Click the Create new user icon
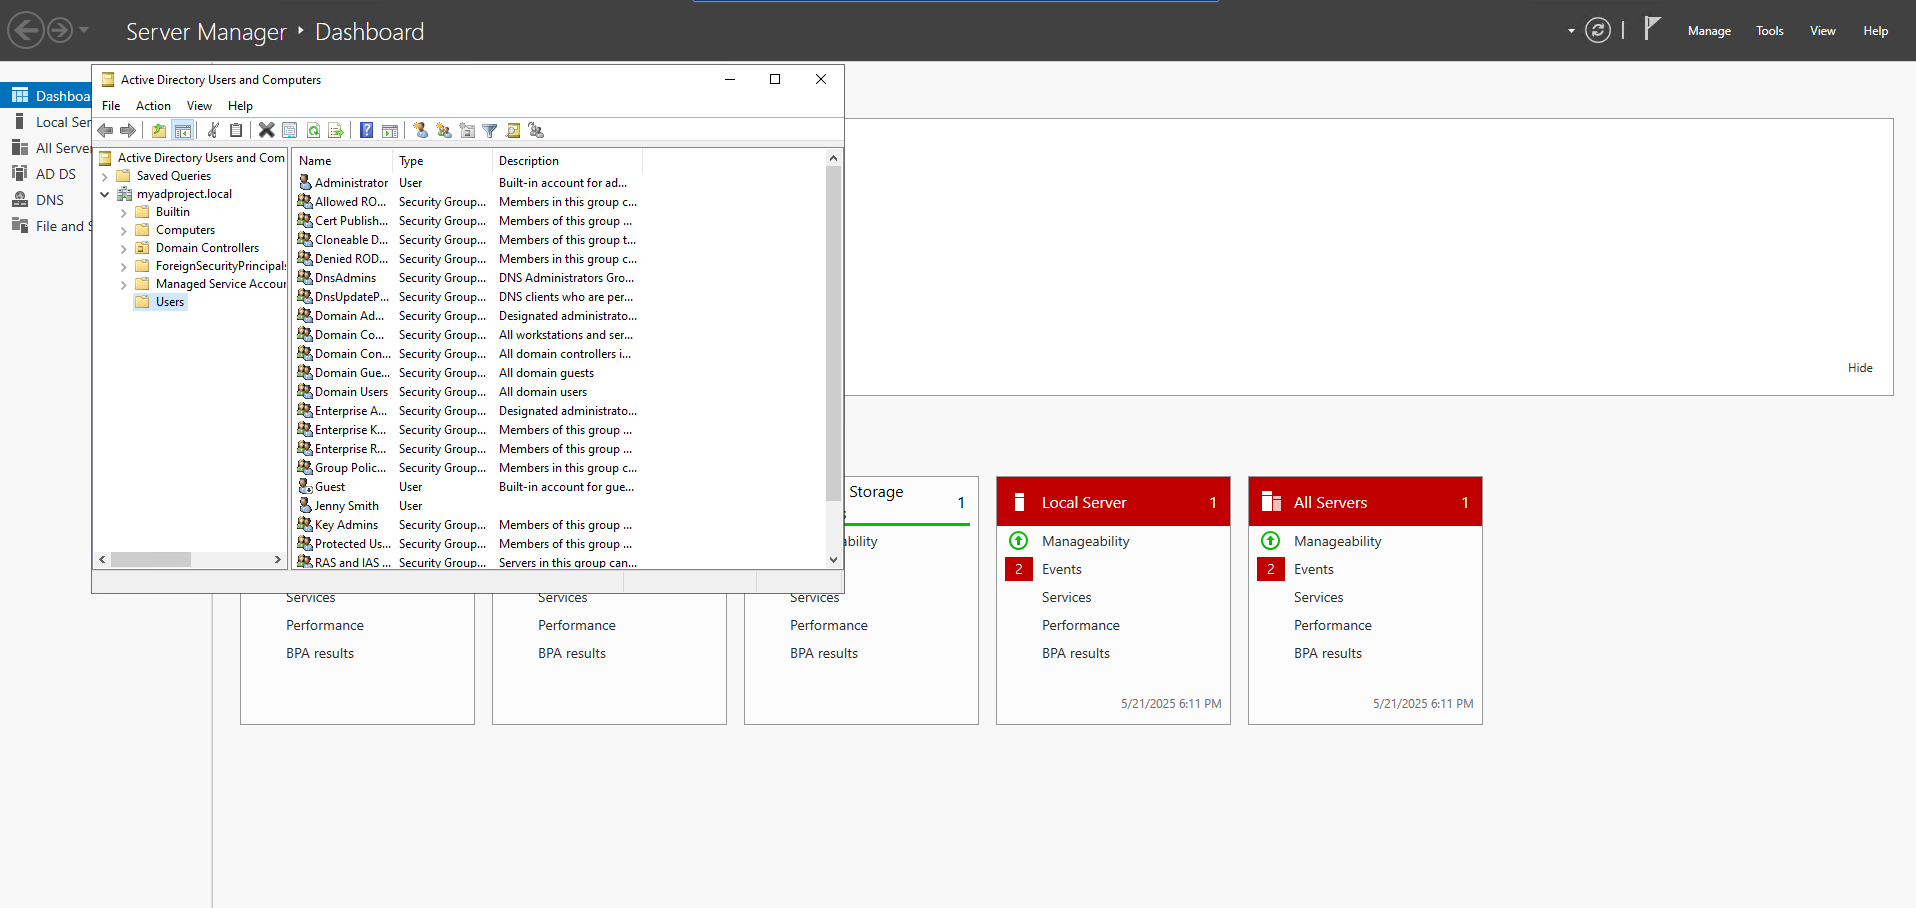 coord(421,130)
